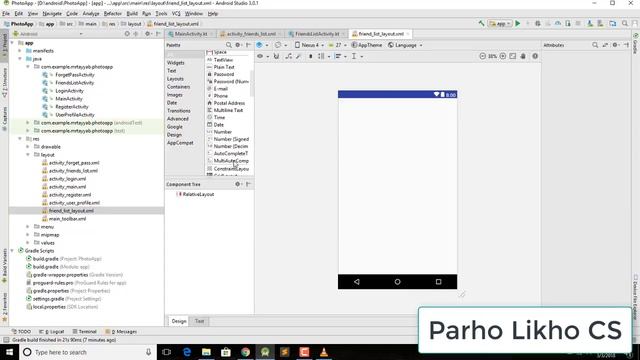The width and height of the screenshot is (640, 360).
Task: Open Palette settings gear icon
Action: coord(238,45)
